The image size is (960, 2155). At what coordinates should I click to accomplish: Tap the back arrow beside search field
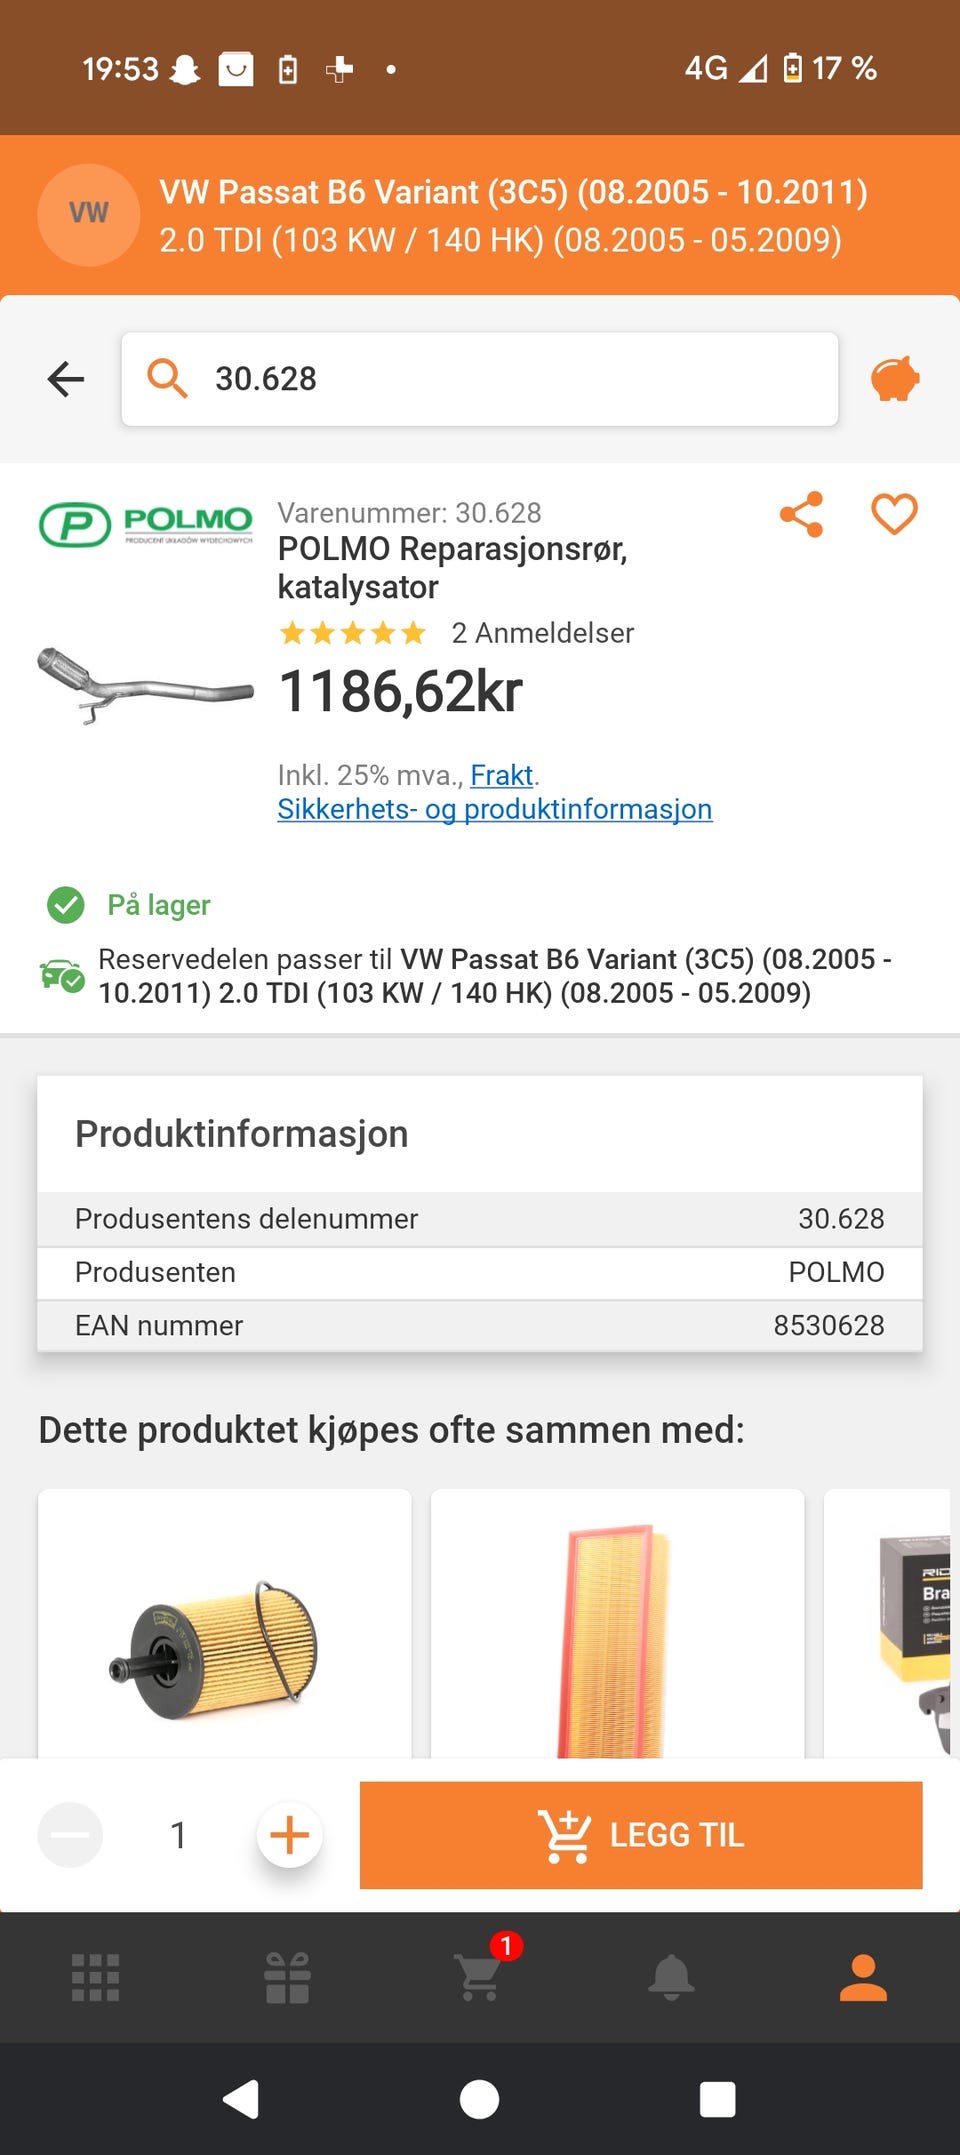click(x=66, y=379)
